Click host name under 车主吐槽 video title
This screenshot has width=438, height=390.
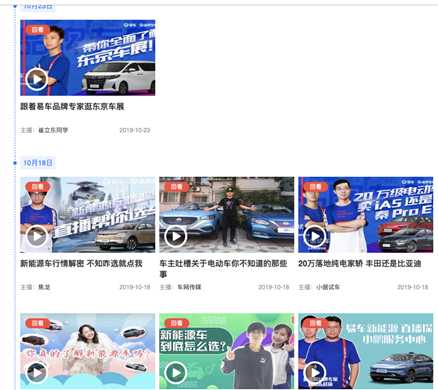(189, 287)
